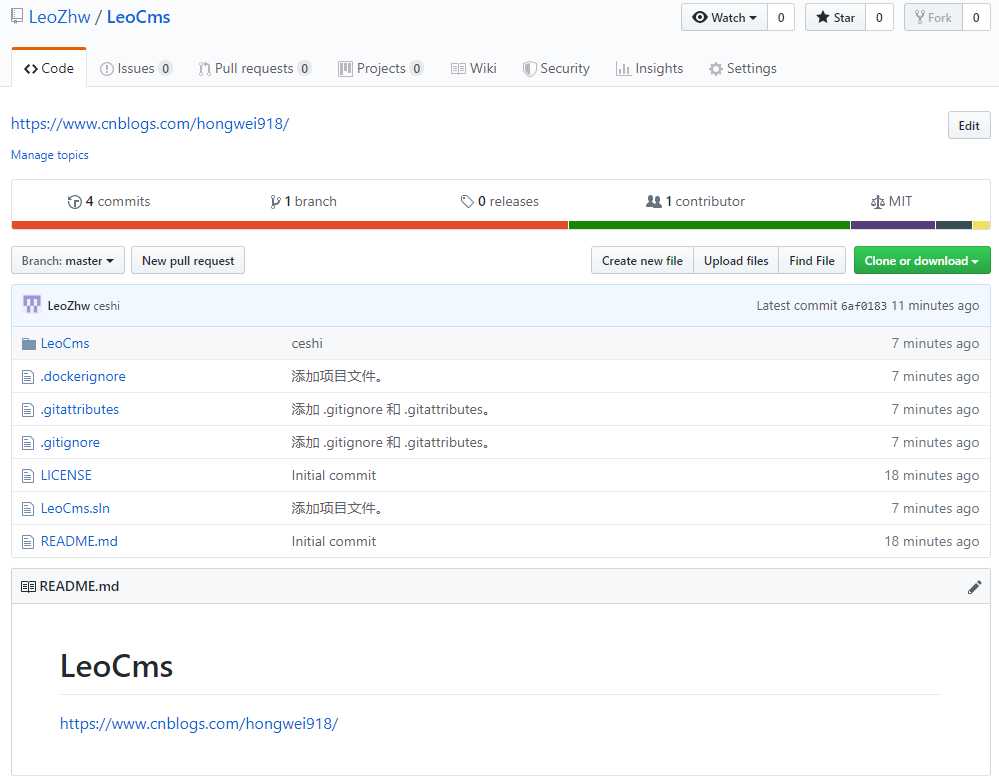The height and width of the screenshot is (784, 999).
Task: Open the Issues tab
Action: pyautogui.click(x=136, y=69)
